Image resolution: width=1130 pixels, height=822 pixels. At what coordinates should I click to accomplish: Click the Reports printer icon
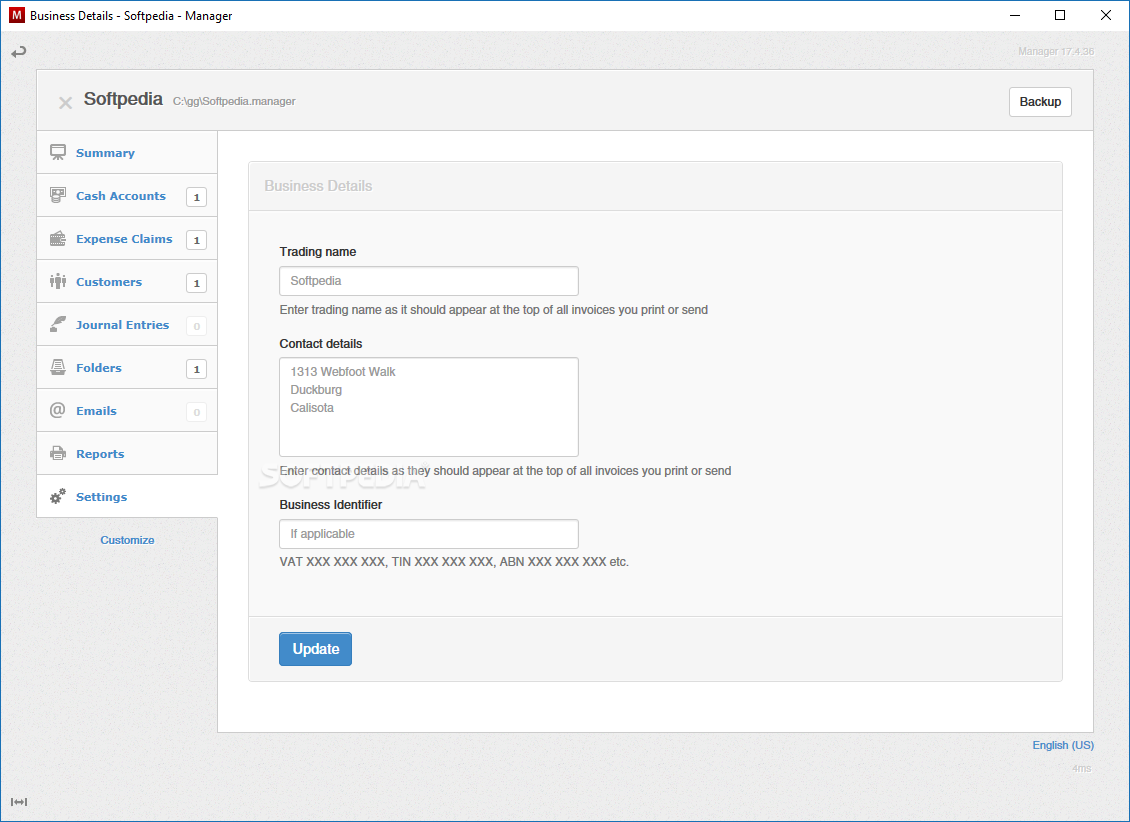(58, 453)
